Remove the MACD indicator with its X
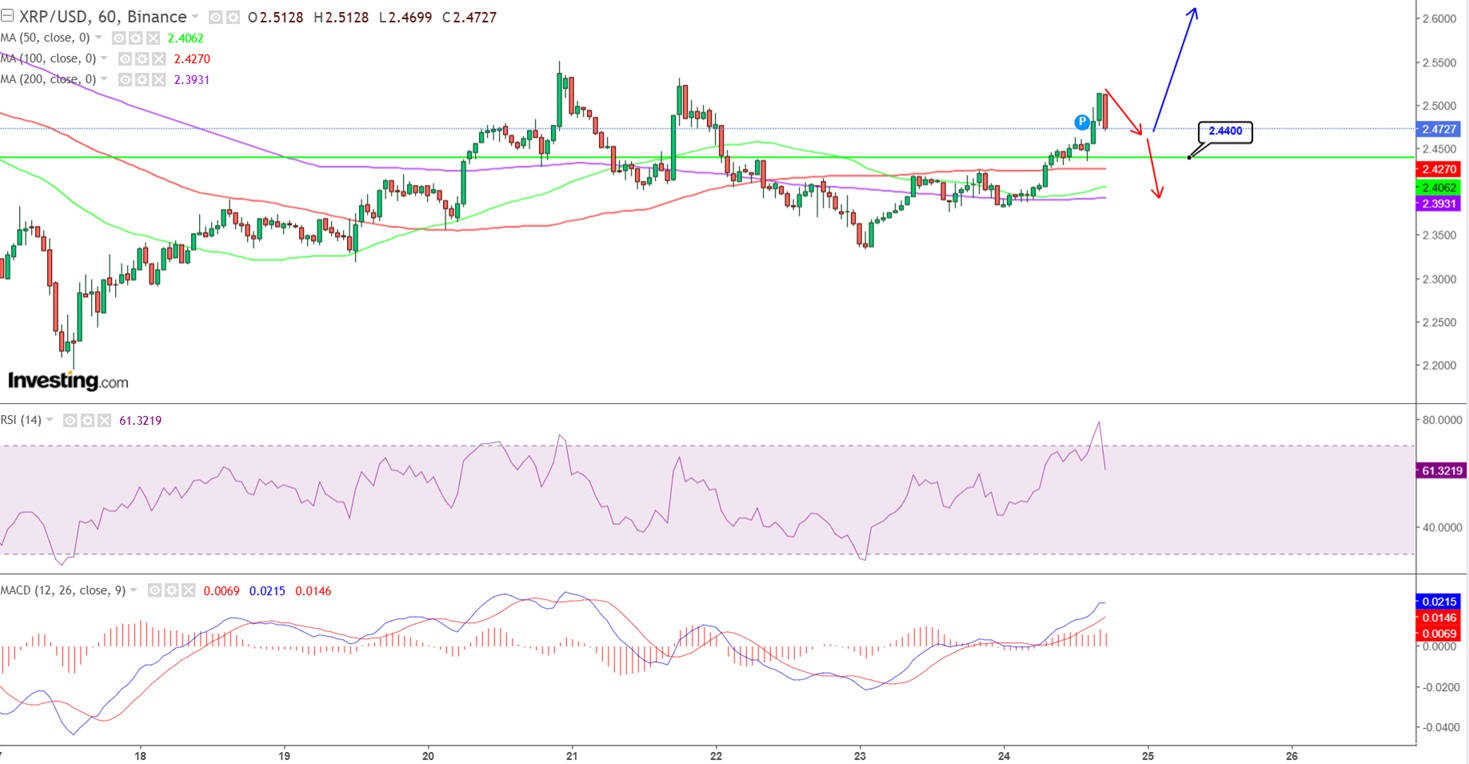 pos(189,591)
